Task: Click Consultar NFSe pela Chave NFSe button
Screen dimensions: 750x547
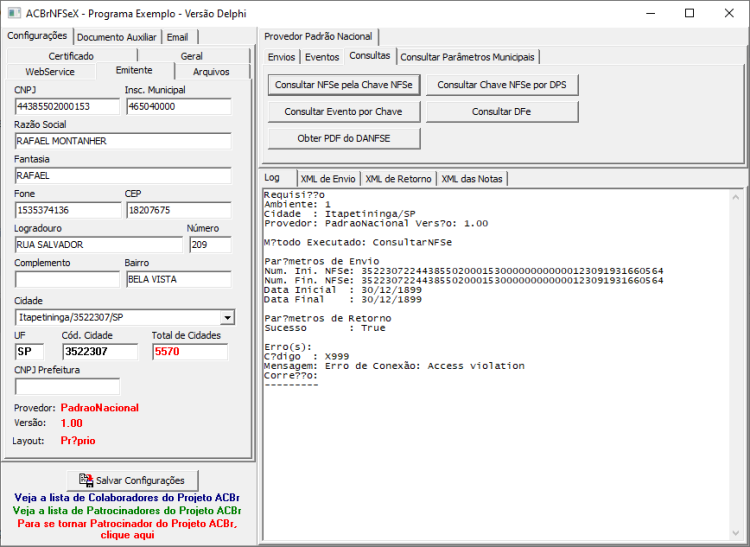Action: [344, 85]
